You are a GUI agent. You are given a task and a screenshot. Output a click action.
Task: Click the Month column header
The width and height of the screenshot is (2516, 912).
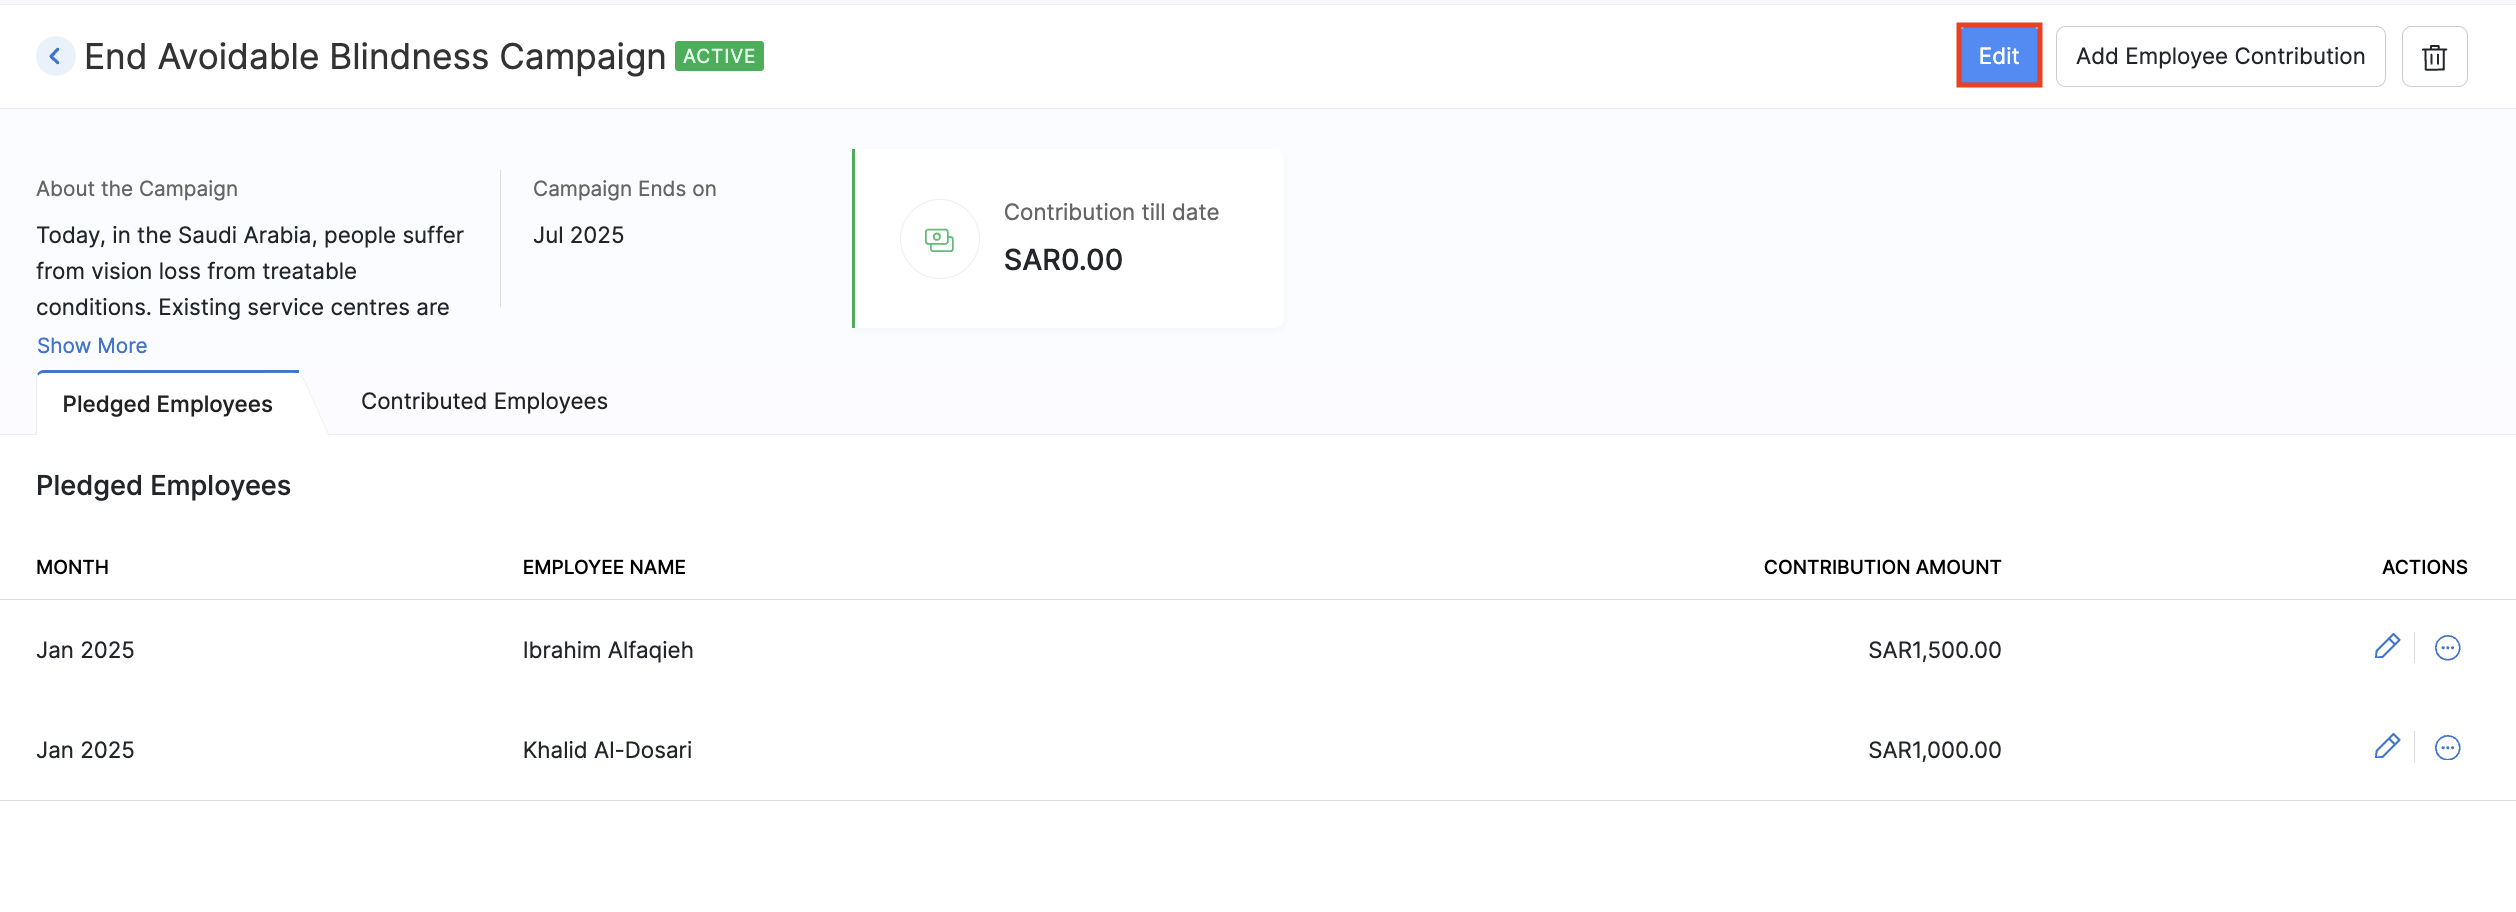pyautogui.click(x=72, y=568)
